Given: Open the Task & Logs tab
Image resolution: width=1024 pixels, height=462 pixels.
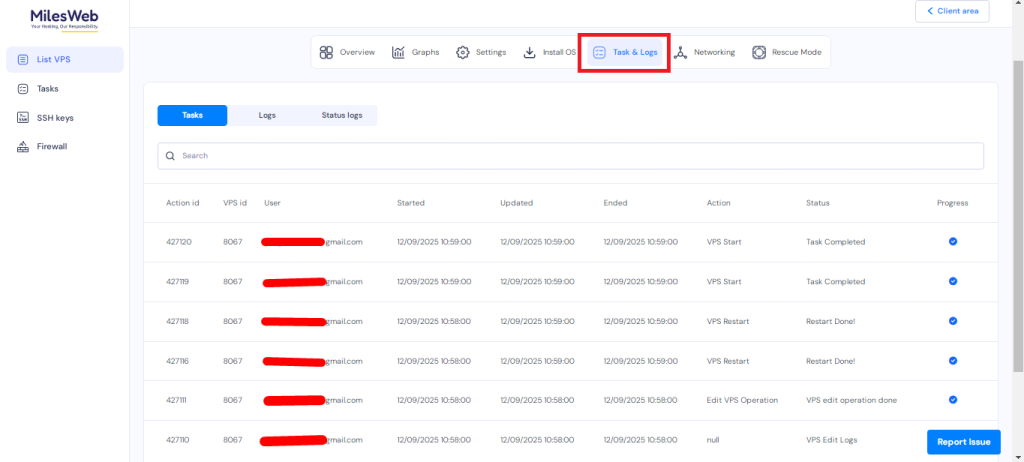Looking at the screenshot, I should pyautogui.click(x=625, y=52).
